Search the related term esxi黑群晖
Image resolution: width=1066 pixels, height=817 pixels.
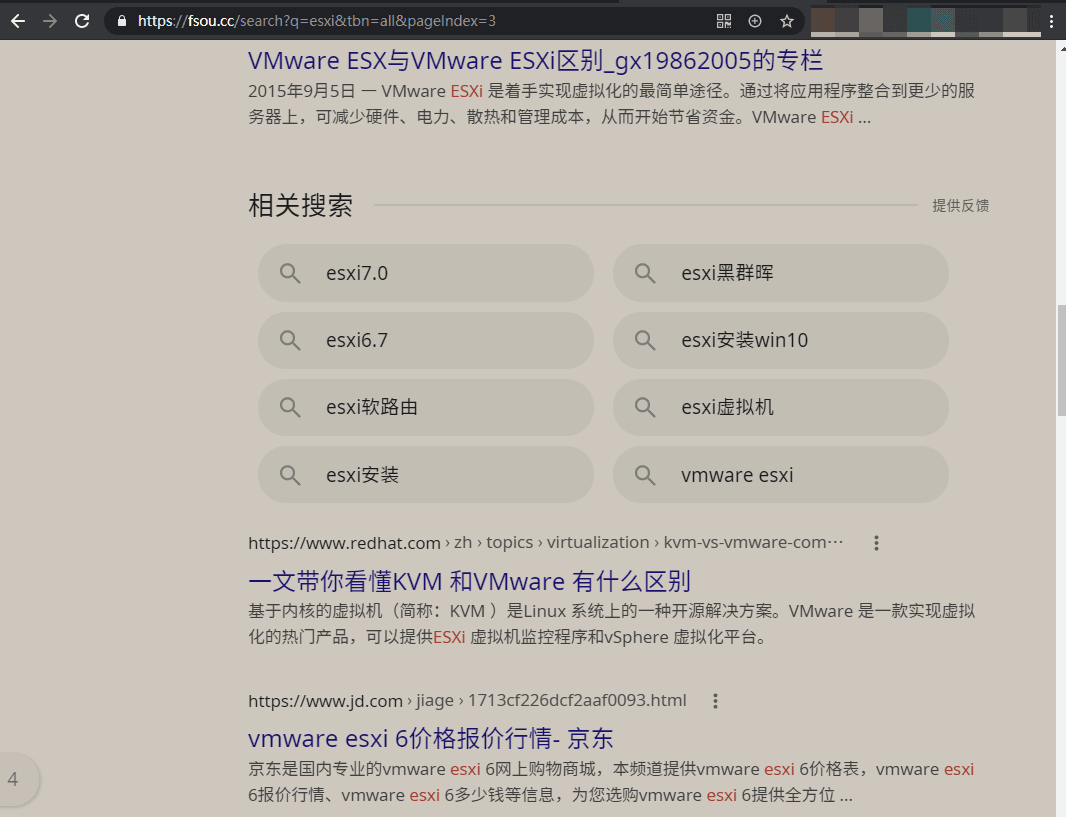click(x=780, y=272)
